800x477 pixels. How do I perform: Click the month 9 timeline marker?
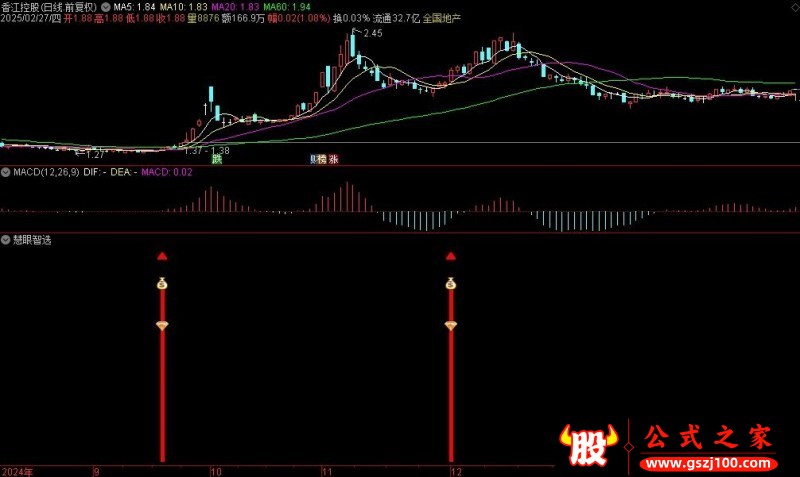[x=97, y=472]
